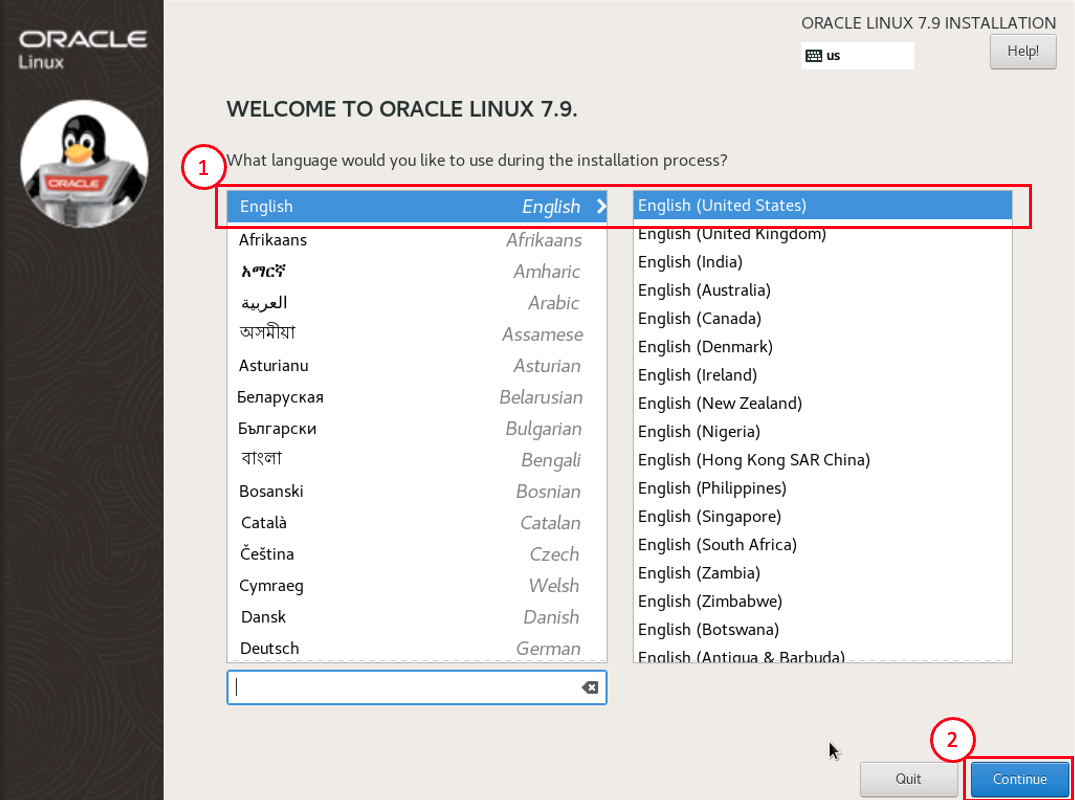The height and width of the screenshot is (800, 1075).
Task: Select Amharic language row
Action: [417, 271]
